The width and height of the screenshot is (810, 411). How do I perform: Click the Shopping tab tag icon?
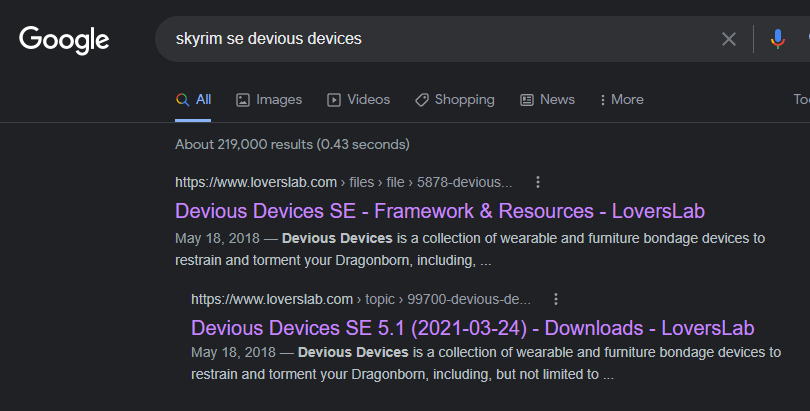tap(422, 100)
